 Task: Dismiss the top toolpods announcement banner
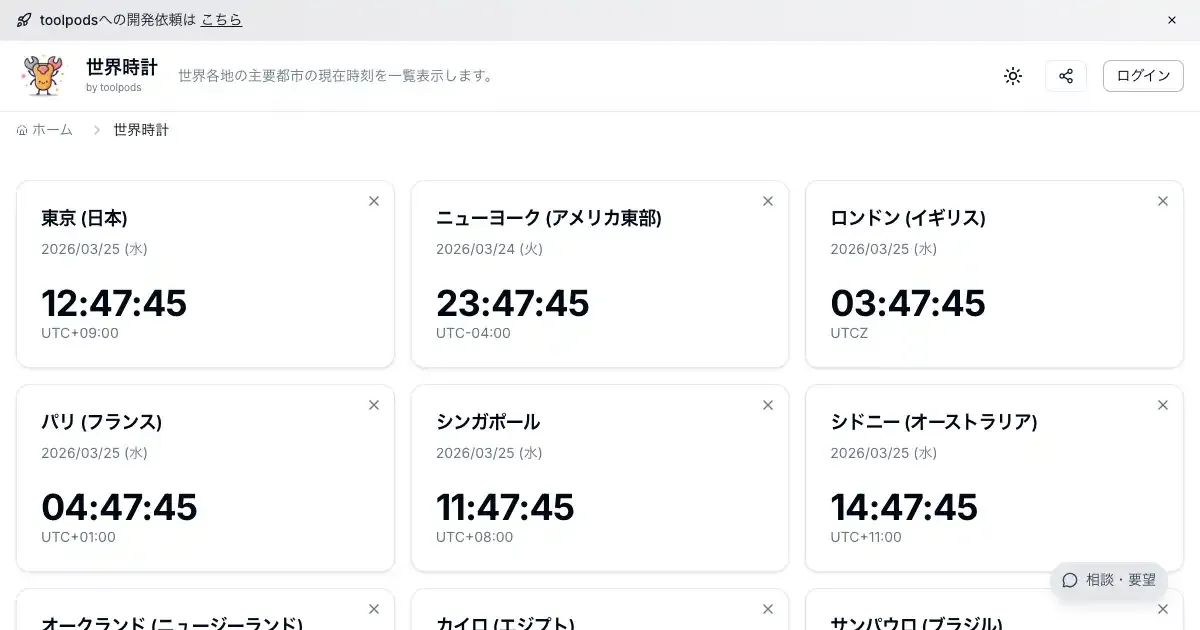[1172, 20]
